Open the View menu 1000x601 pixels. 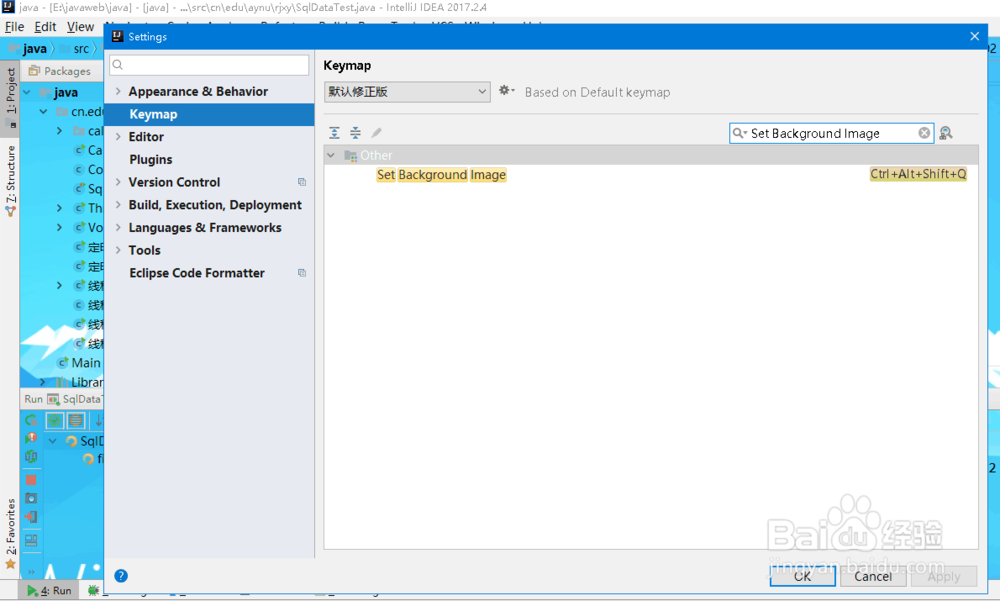coord(80,27)
